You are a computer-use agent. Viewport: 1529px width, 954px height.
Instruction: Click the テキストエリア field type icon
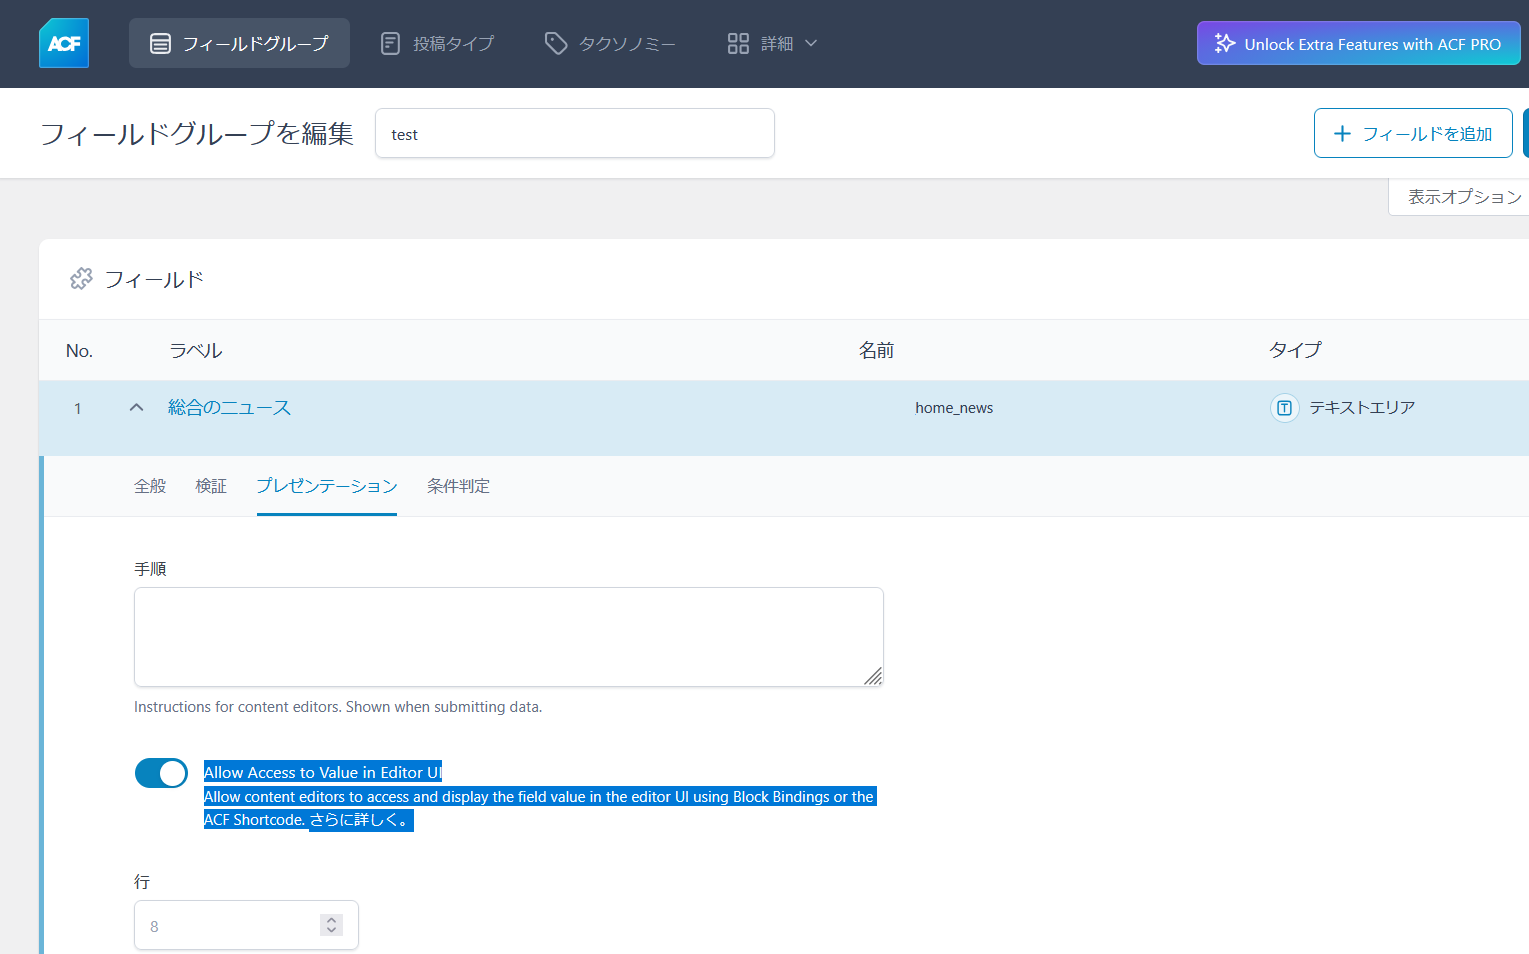tap(1284, 408)
